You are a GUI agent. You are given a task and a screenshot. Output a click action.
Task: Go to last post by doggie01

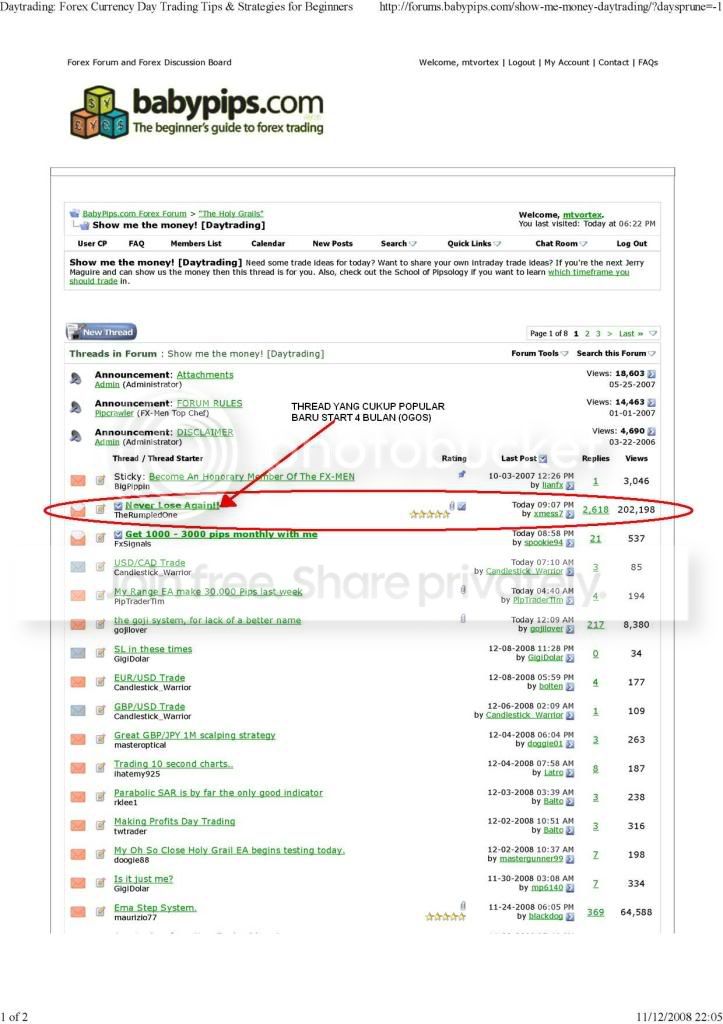[x=570, y=744]
